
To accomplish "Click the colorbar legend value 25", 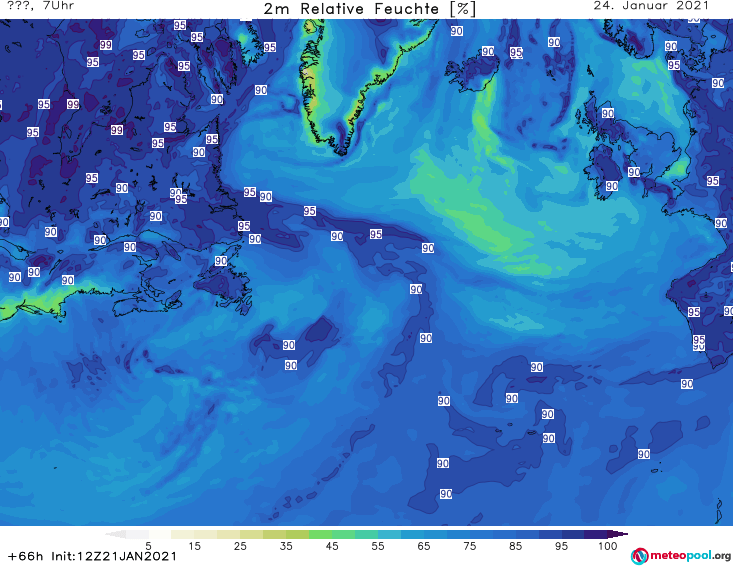I will (240, 546).
